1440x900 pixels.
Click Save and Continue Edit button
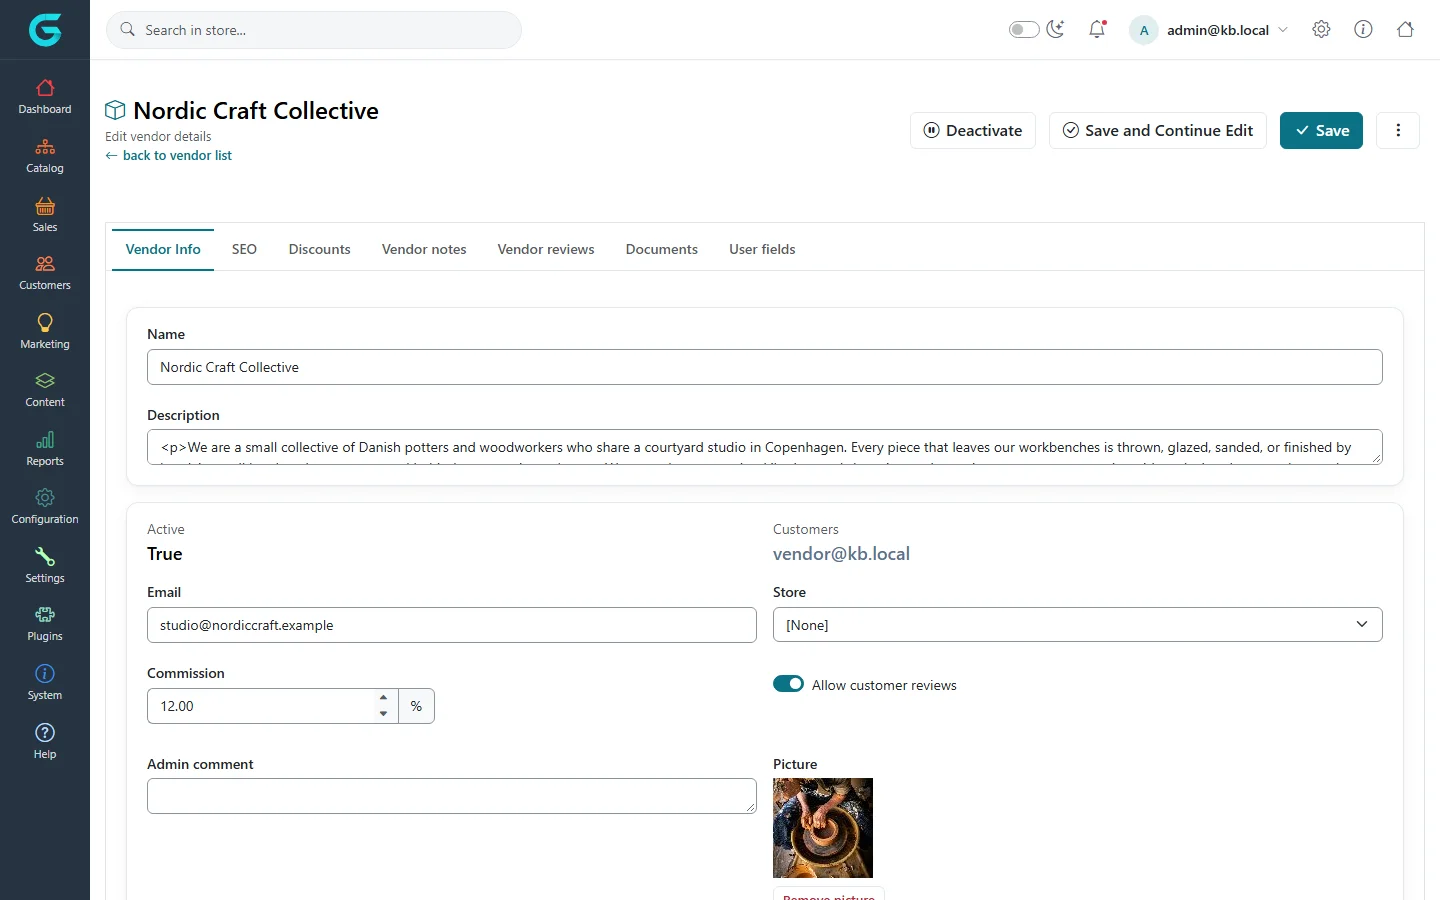point(1158,130)
